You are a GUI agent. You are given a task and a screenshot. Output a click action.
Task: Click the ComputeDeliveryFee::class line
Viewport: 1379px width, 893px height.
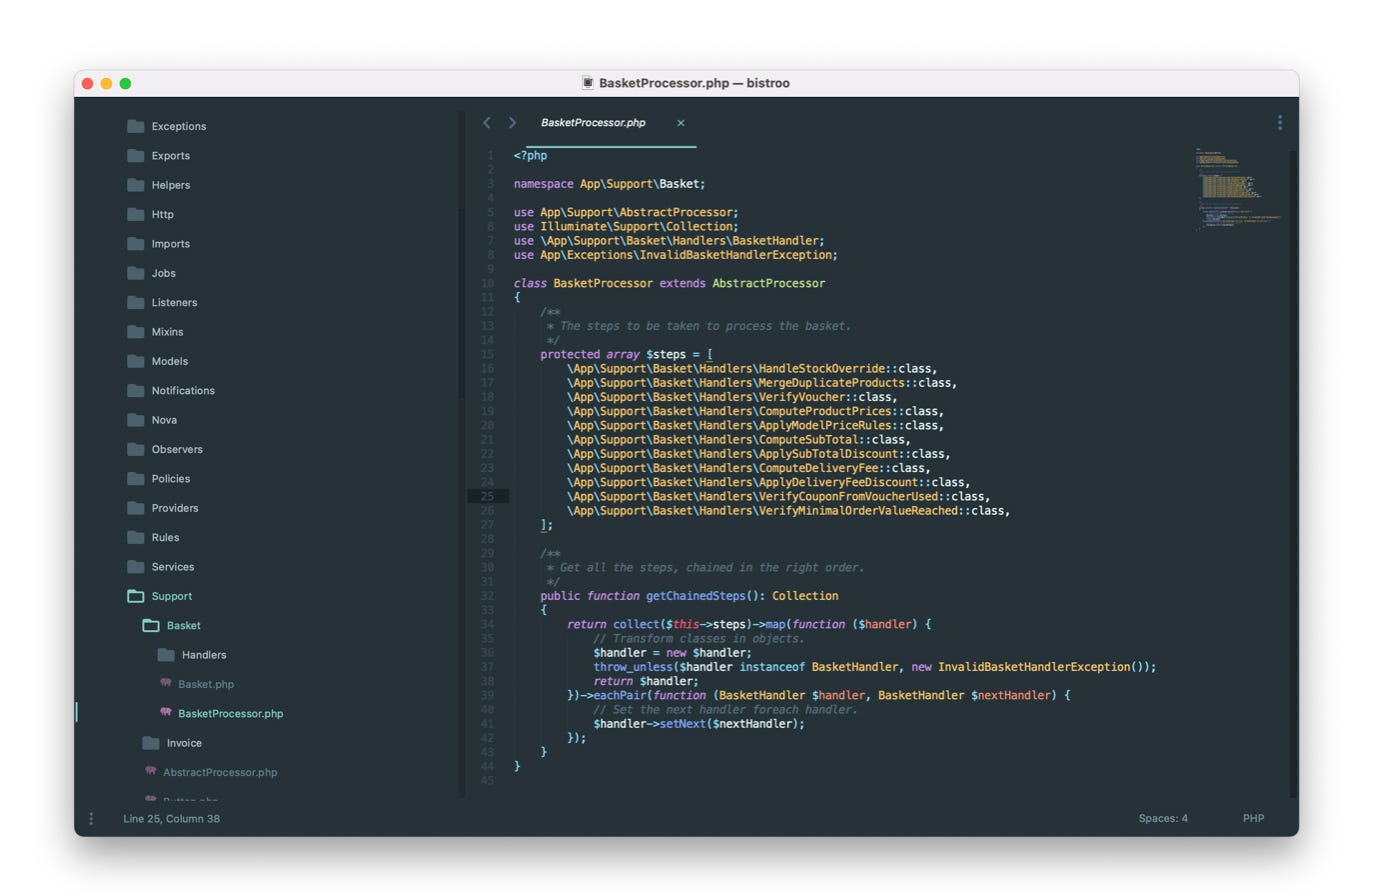(x=748, y=468)
